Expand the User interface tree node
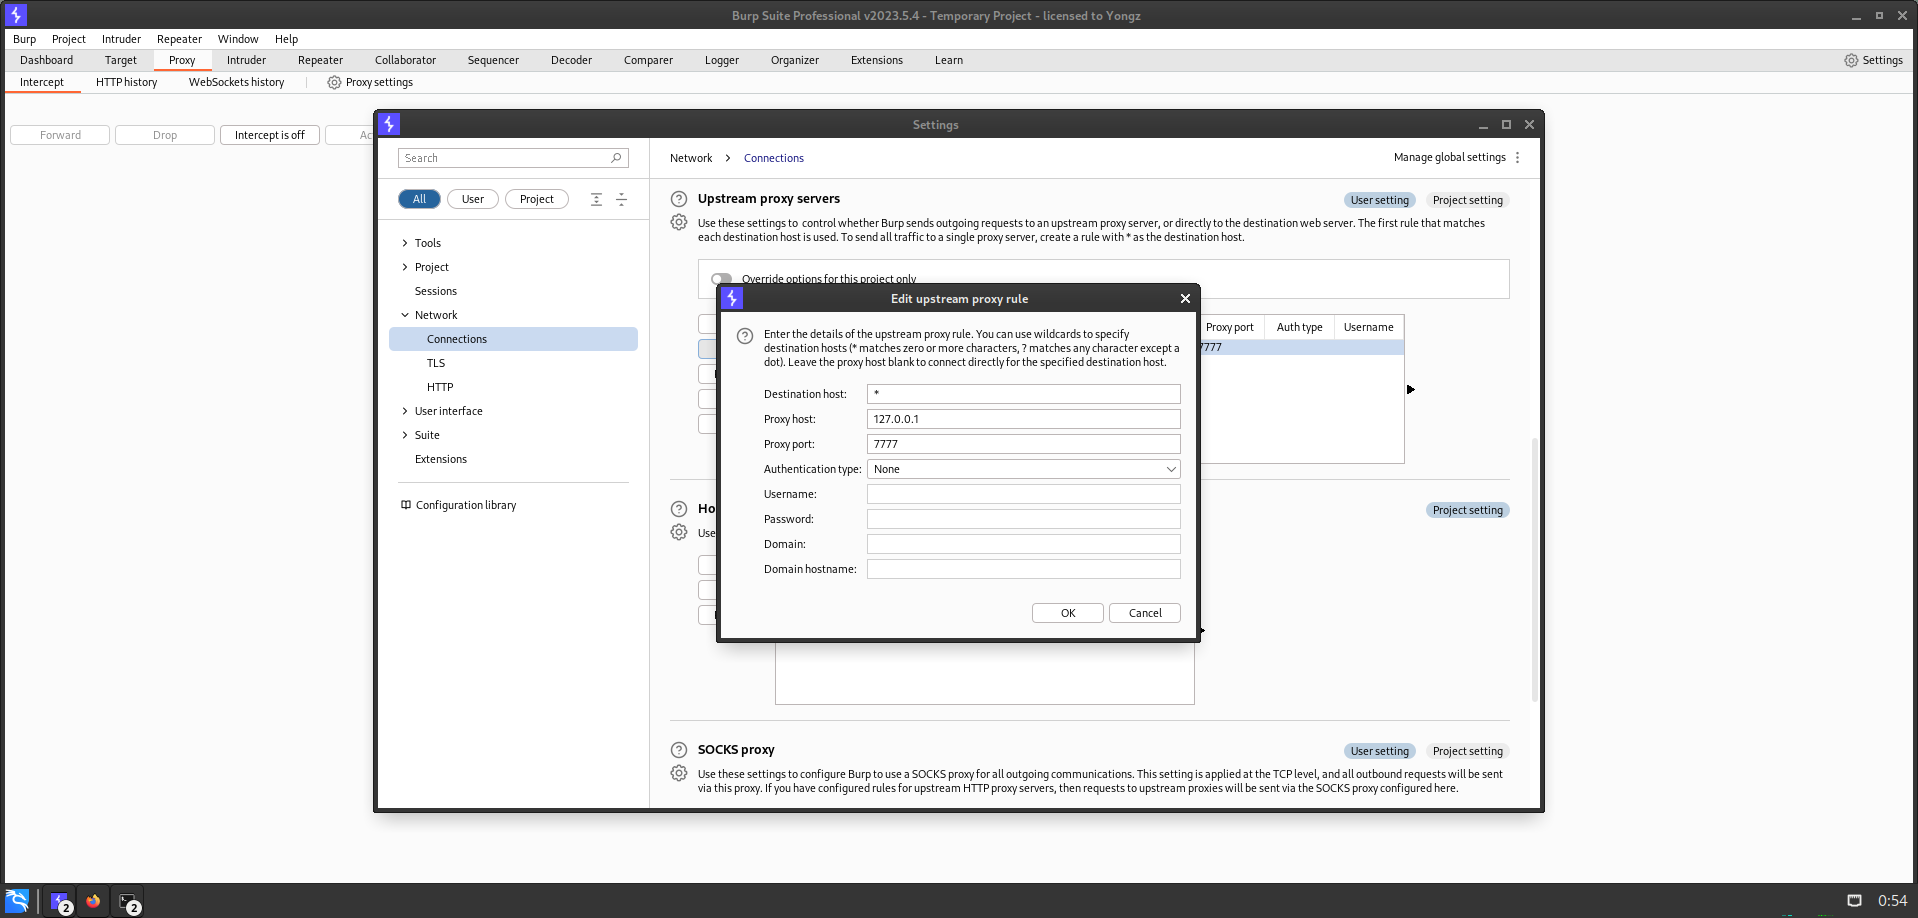This screenshot has width=1918, height=918. [x=405, y=411]
